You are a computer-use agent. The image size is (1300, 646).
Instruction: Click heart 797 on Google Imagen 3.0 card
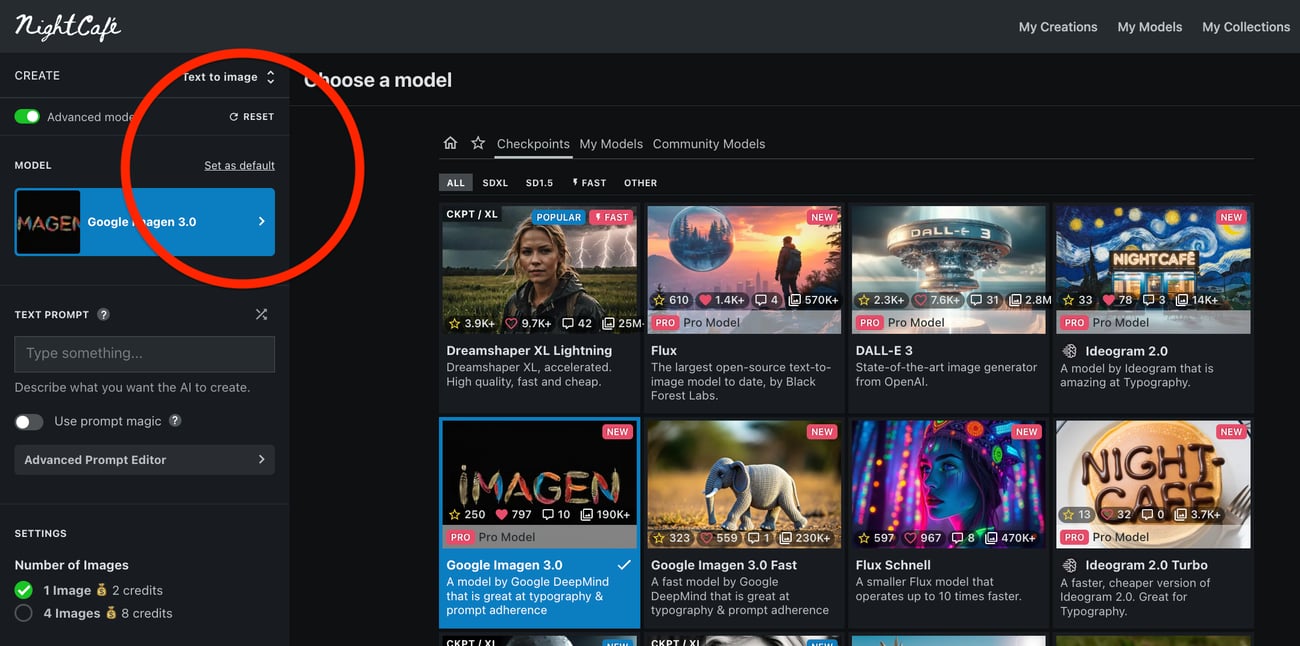(513, 514)
